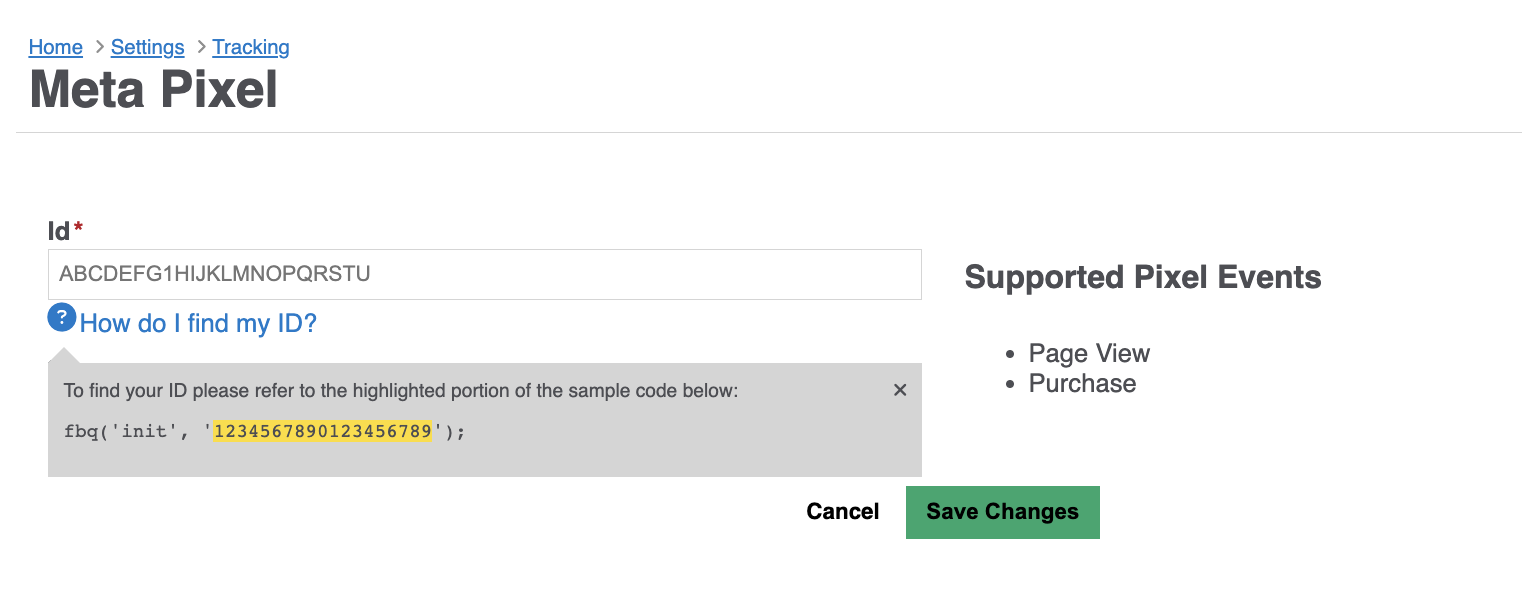Click the chevron between Settings and Tracking
1522x604 pixels.
coord(201,47)
